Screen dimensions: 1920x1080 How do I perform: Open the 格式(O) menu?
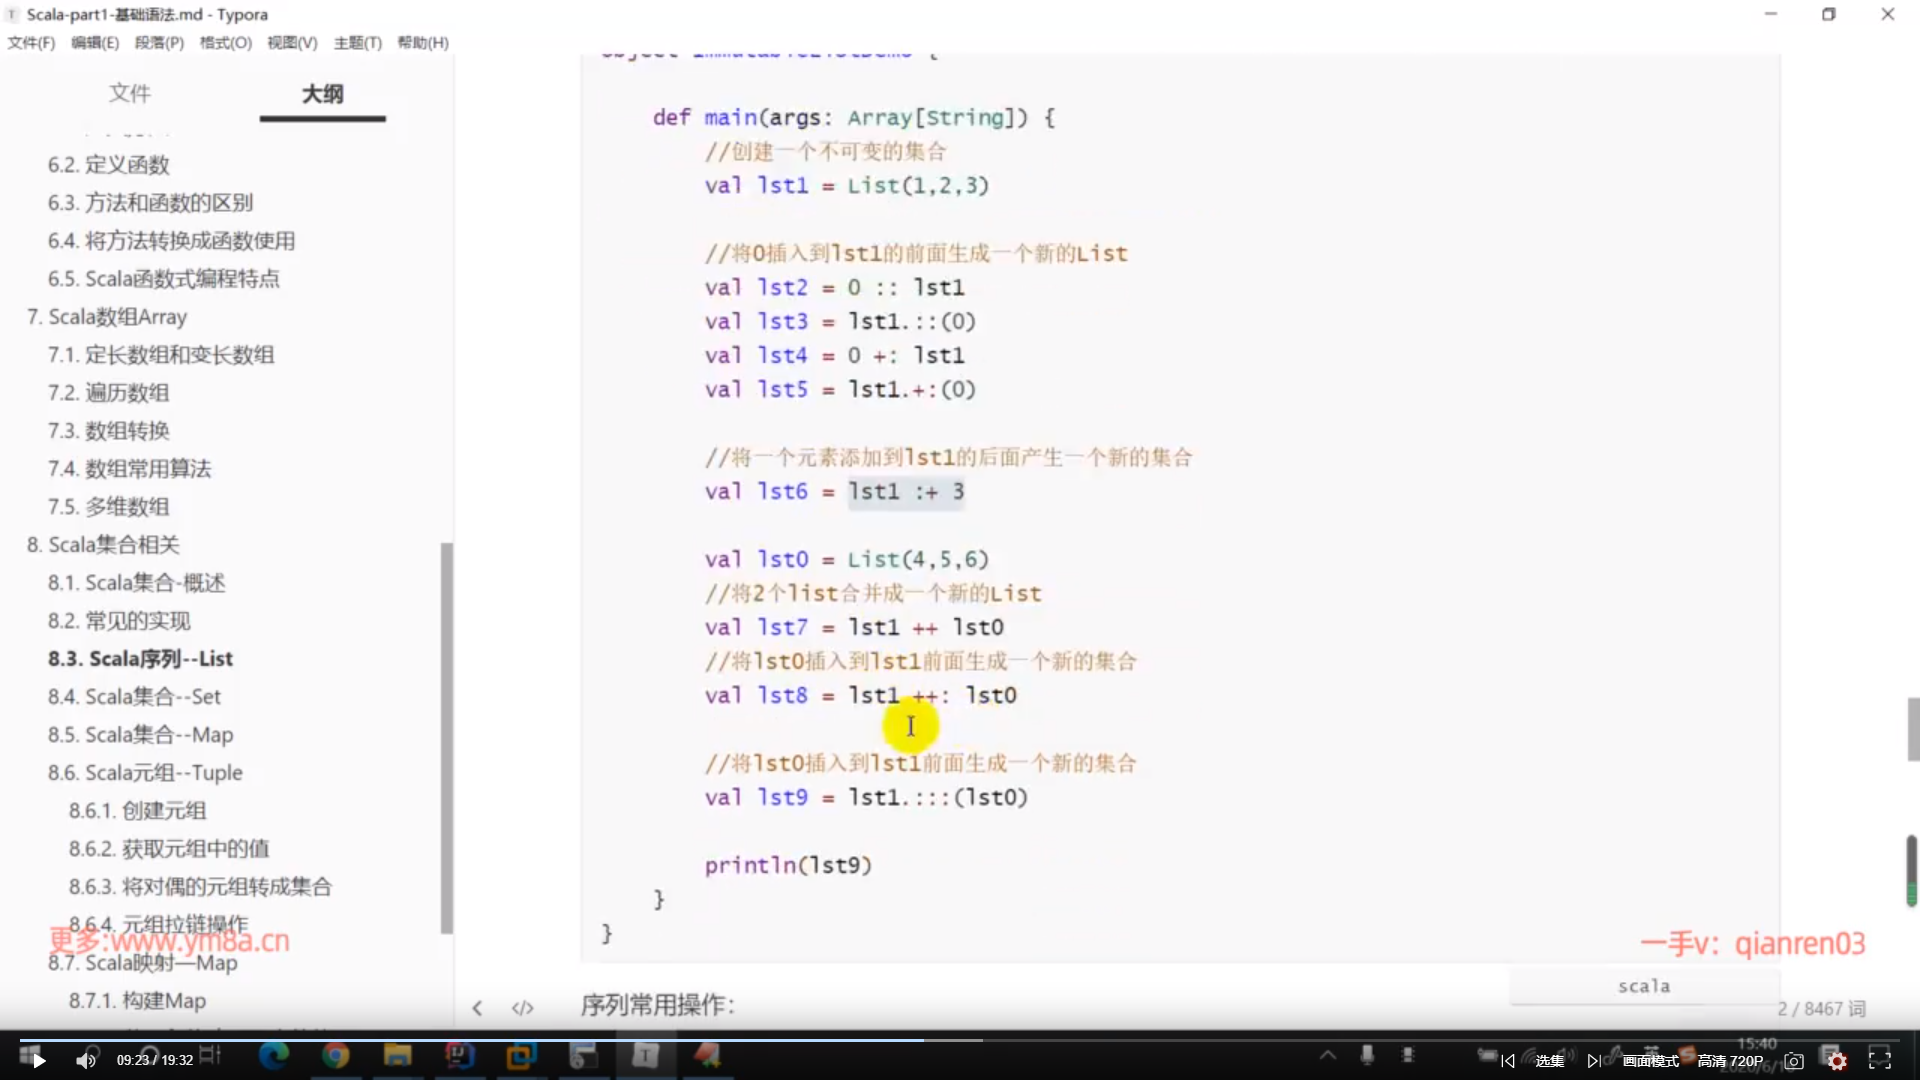pos(225,42)
